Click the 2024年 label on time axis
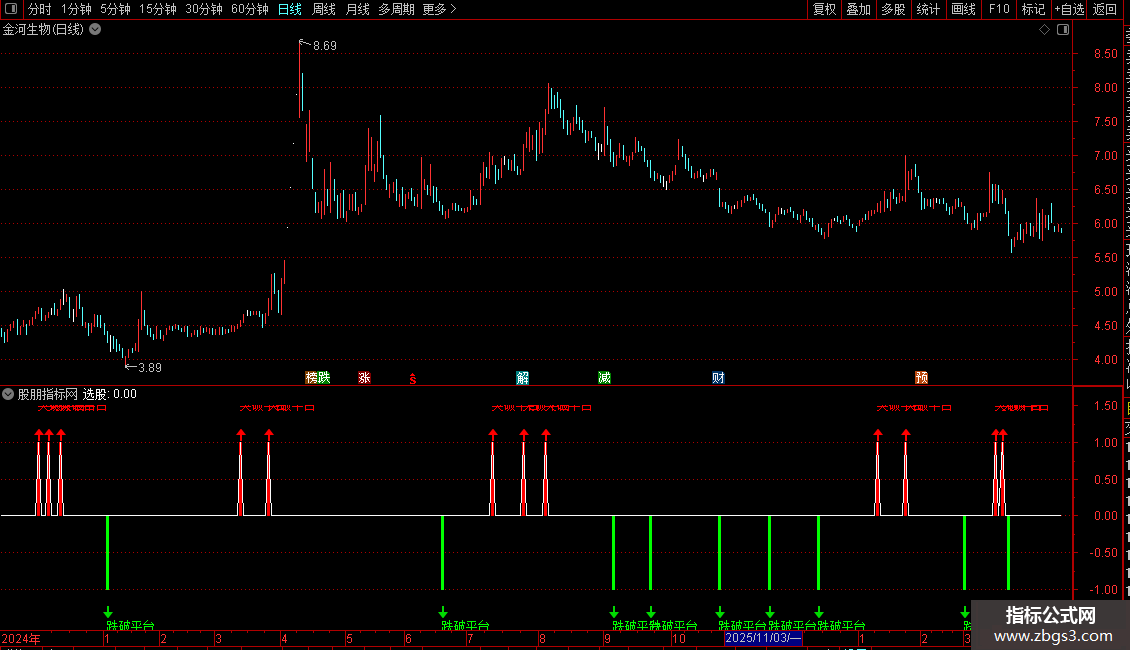1130x650 pixels. pos(21,638)
